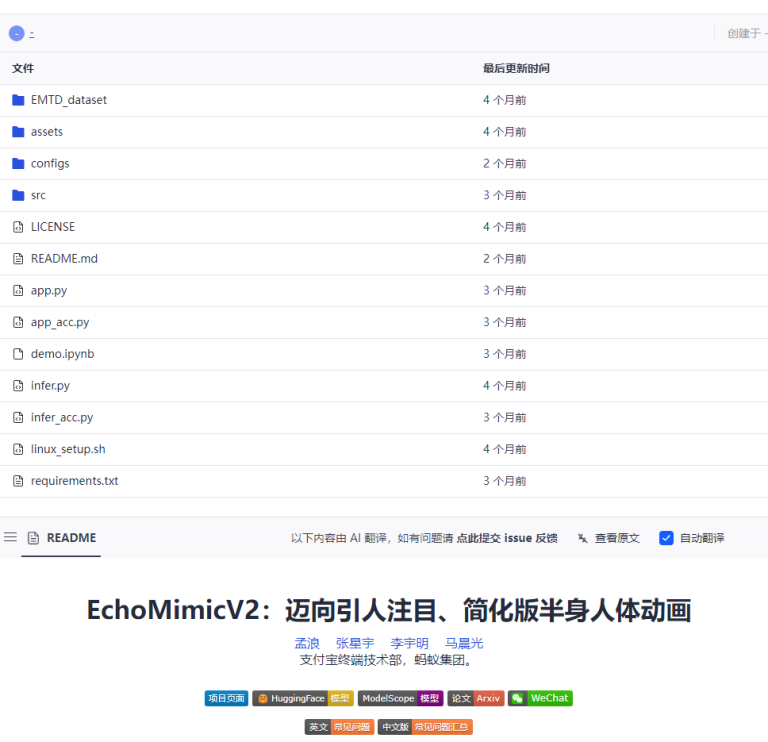Open the README outline hamburger icon
This screenshot has width=768, height=742.
tap(10, 537)
